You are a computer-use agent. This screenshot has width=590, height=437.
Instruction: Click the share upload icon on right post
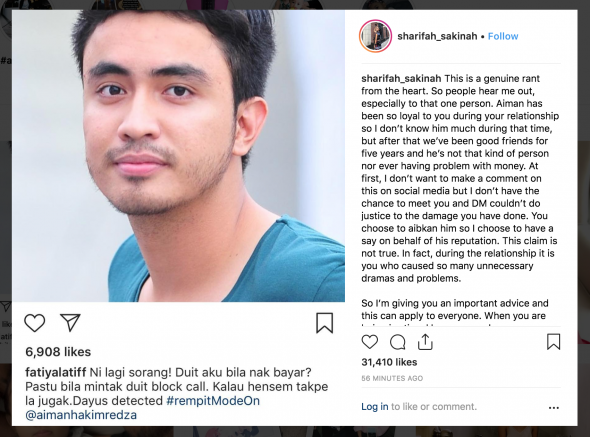(425, 342)
